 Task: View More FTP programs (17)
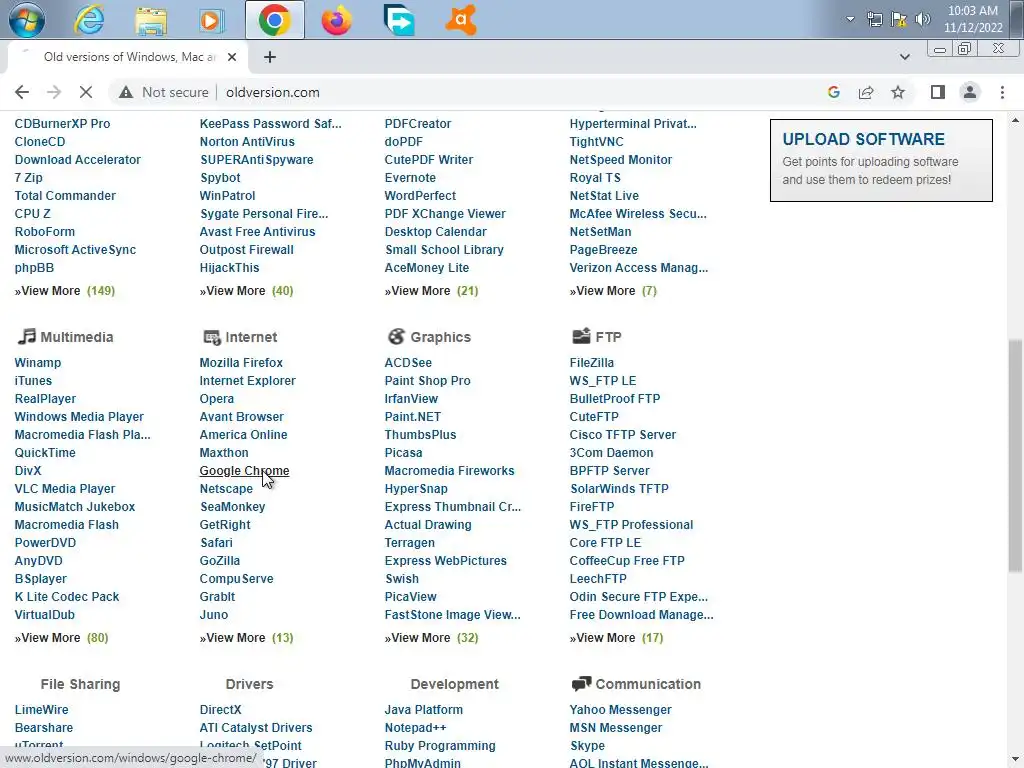click(x=616, y=638)
